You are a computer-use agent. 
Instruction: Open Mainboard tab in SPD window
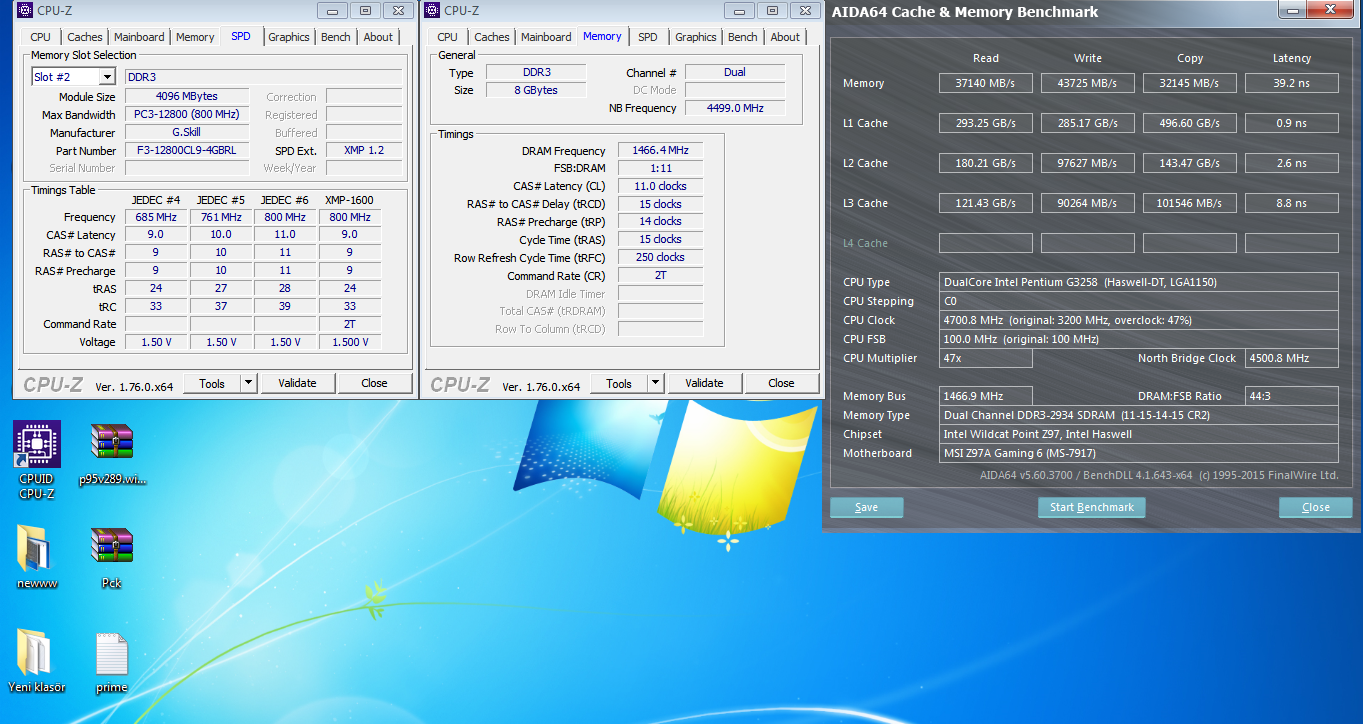(139, 37)
